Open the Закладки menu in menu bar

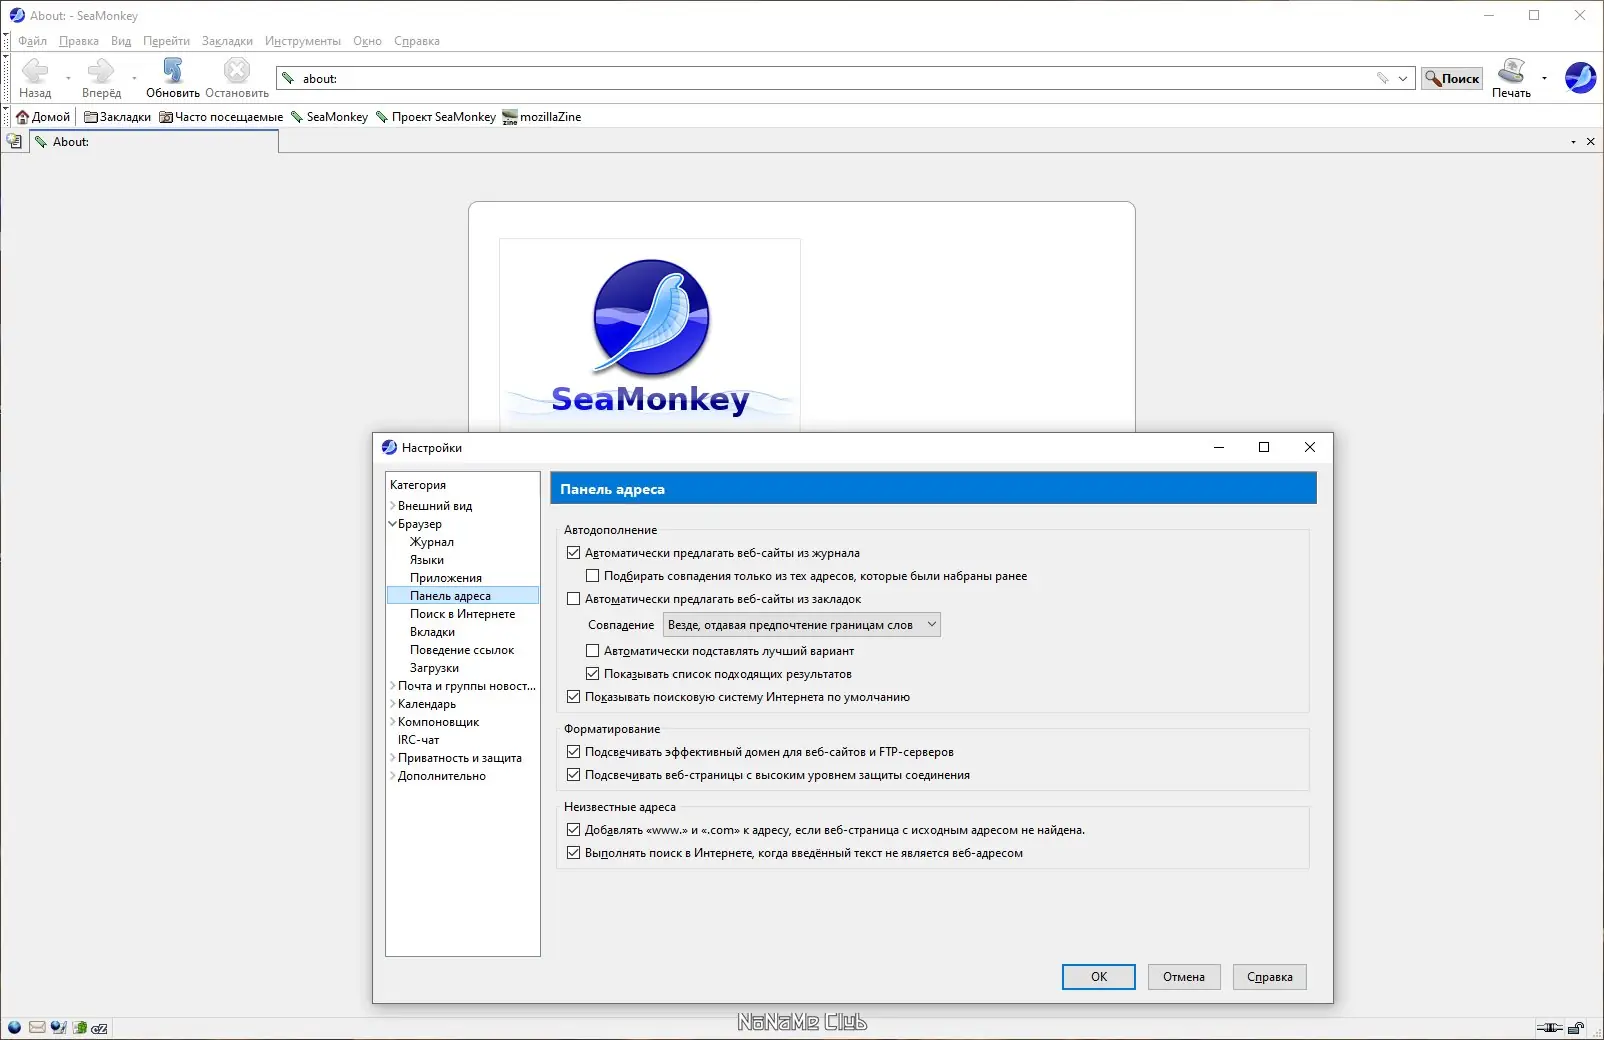click(x=227, y=41)
